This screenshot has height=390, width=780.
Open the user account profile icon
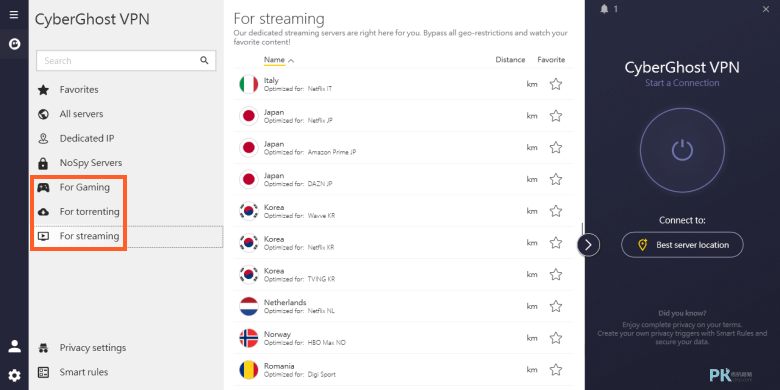(x=14, y=346)
